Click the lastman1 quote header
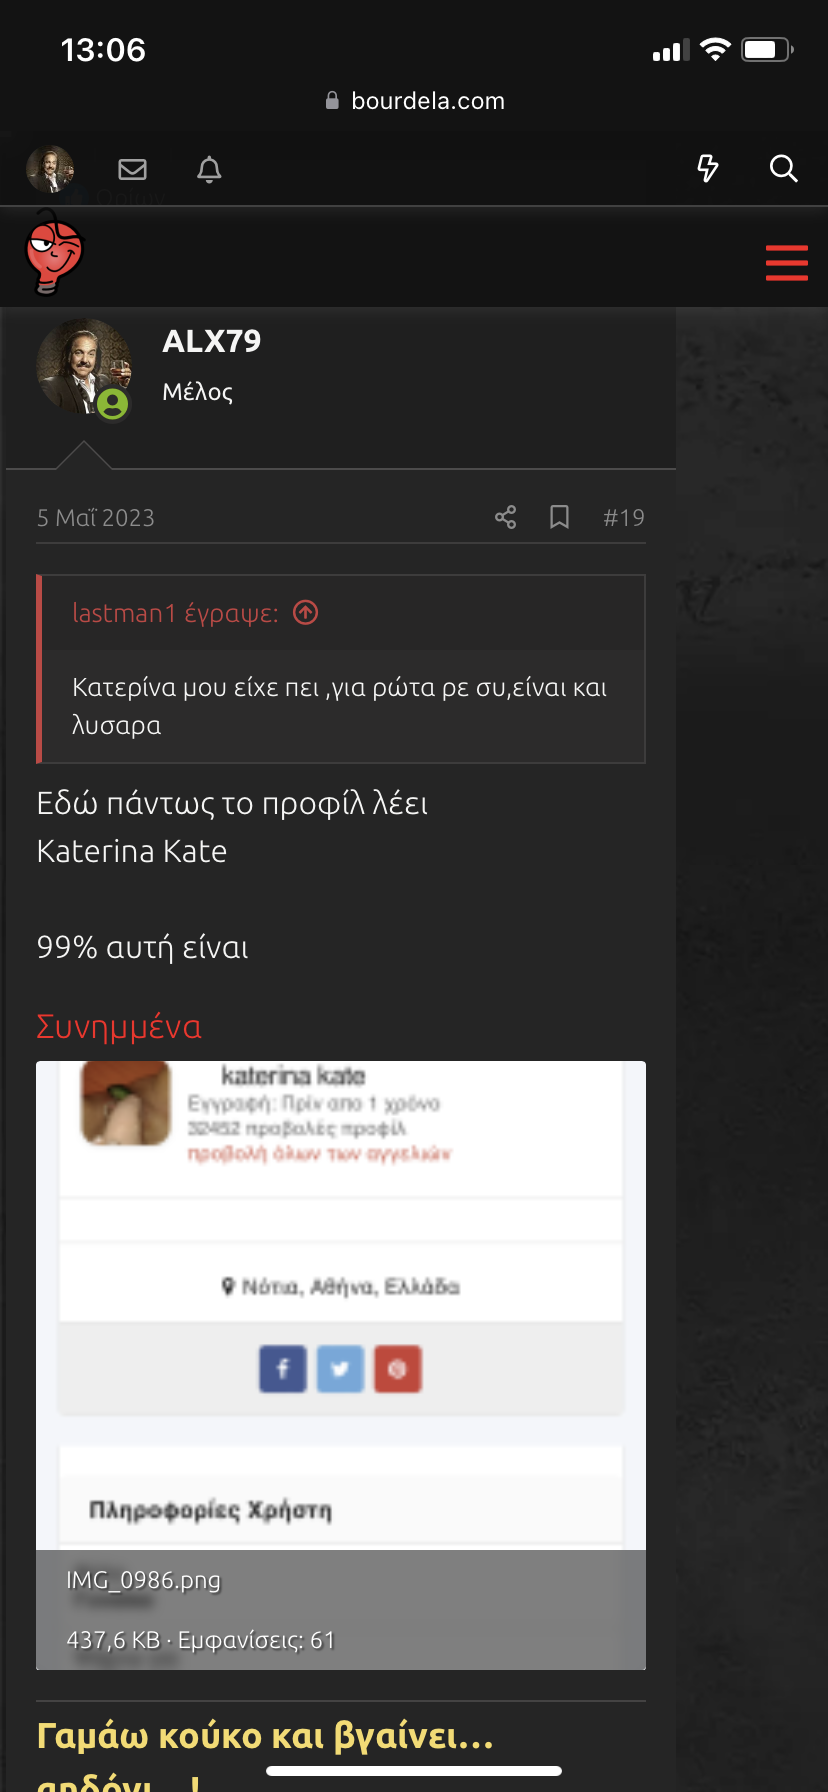The width and height of the screenshot is (828, 1792). pos(175,612)
